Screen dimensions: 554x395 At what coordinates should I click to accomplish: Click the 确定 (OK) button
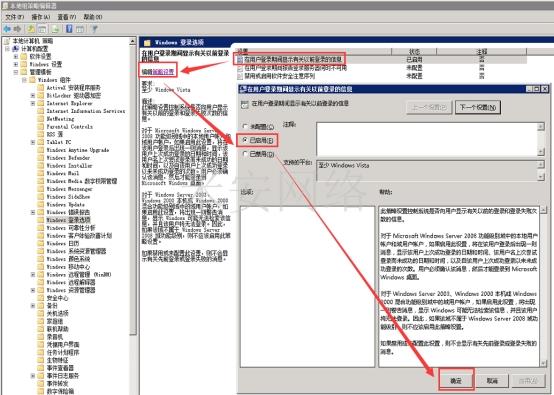point(456,381)
